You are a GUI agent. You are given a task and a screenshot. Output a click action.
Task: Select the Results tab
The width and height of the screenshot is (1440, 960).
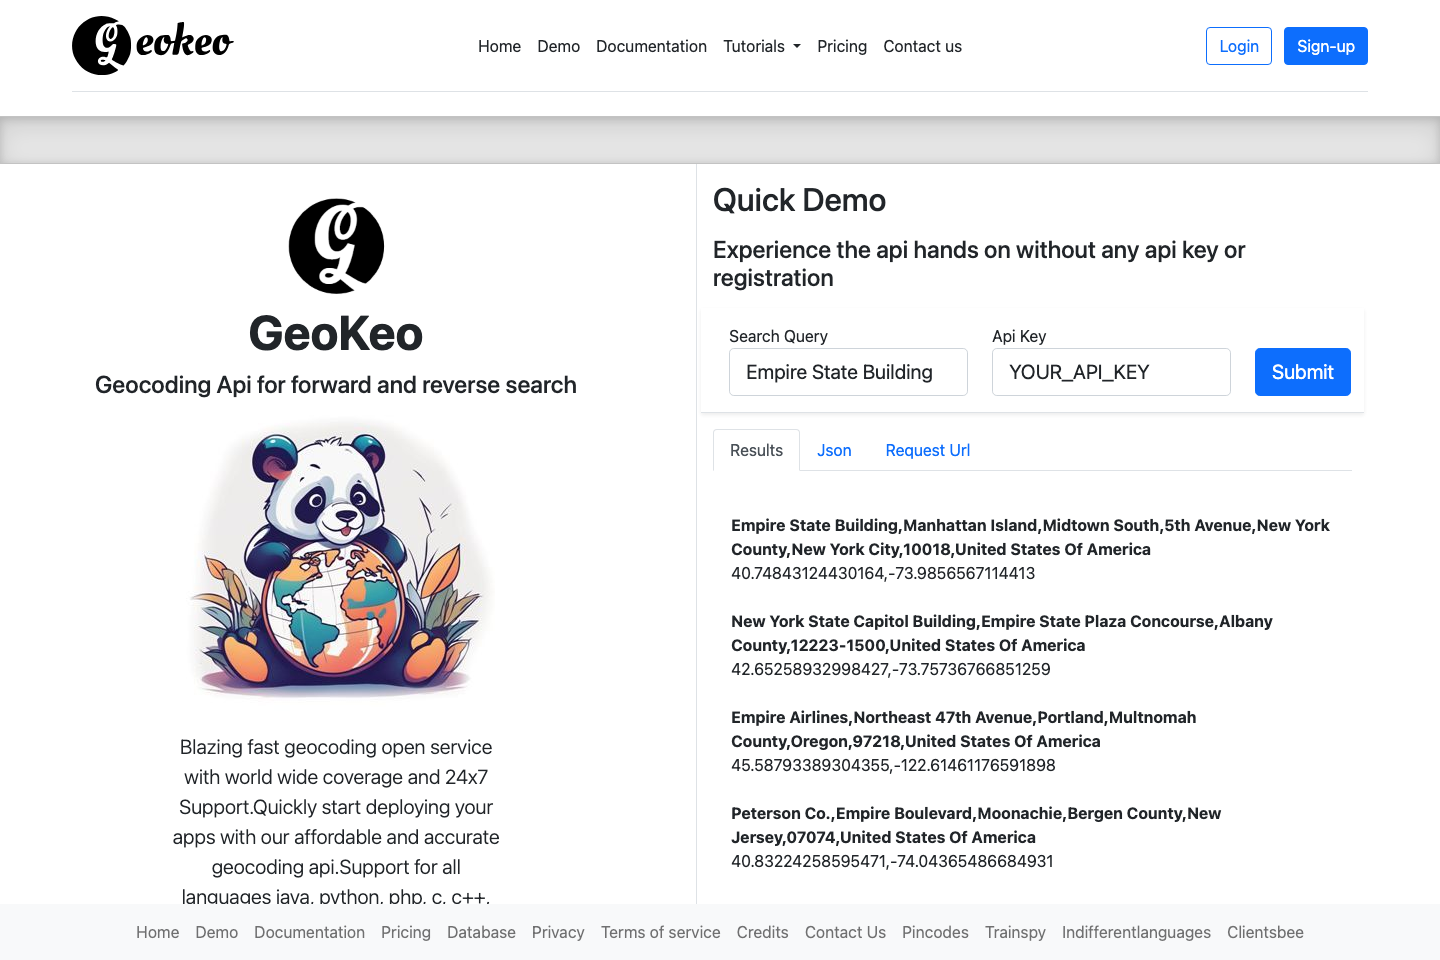756,450
